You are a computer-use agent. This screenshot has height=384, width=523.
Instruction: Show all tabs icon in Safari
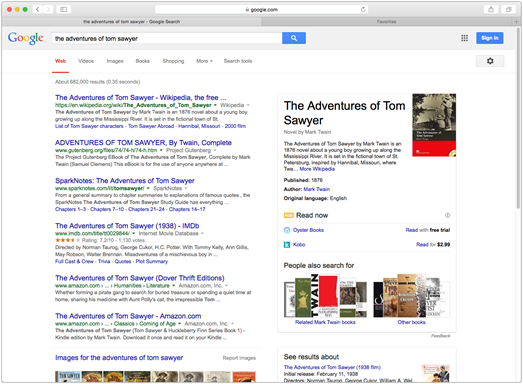(x=508, y=9)
